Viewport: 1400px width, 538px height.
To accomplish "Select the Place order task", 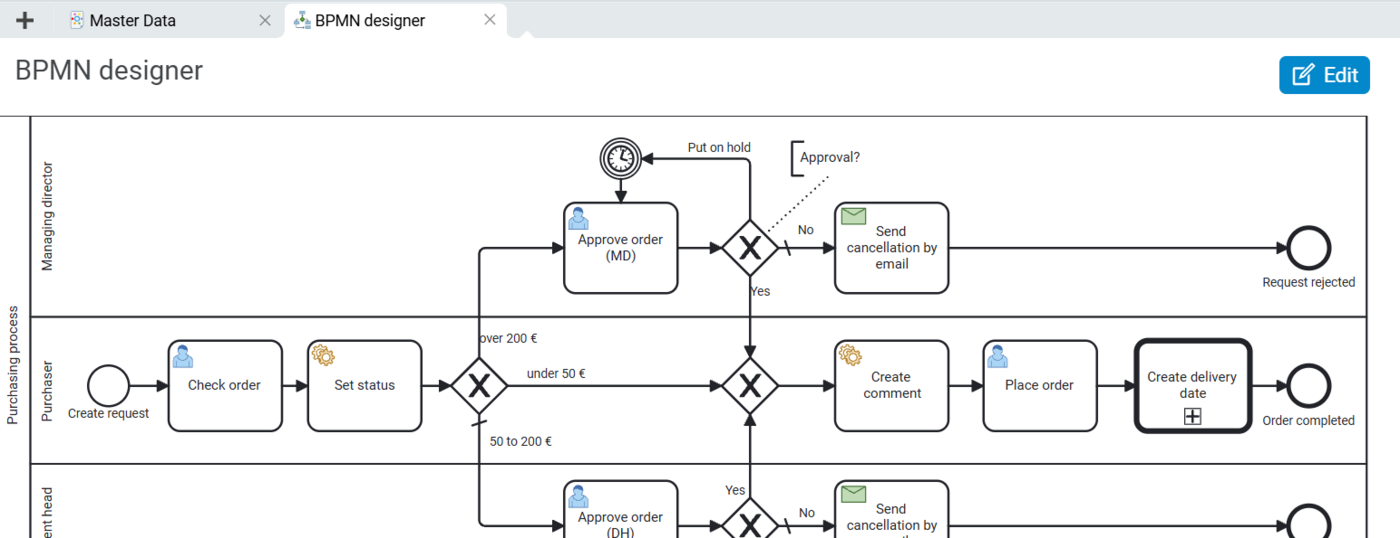I will click(x=1040, y=385).
